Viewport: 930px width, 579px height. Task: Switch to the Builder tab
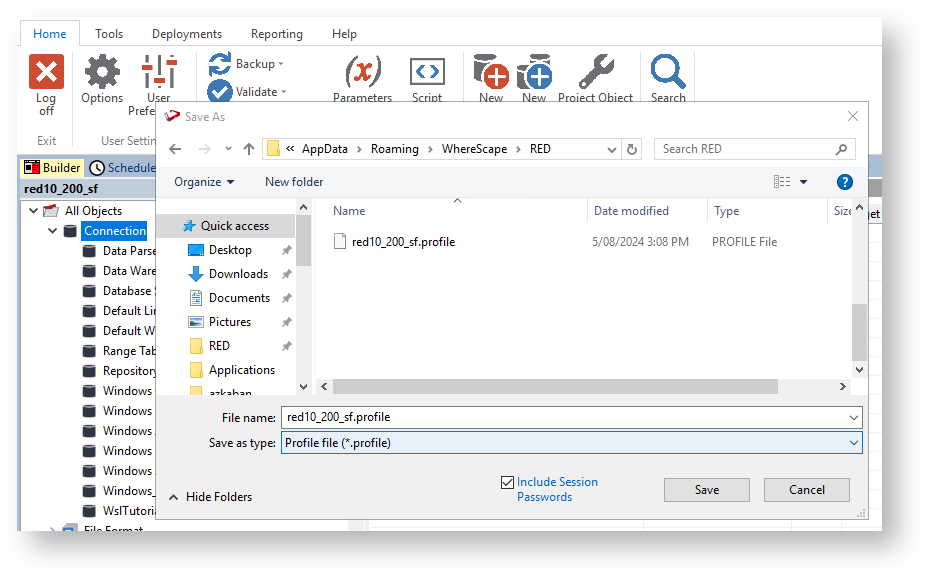click(x=52, y=168)
